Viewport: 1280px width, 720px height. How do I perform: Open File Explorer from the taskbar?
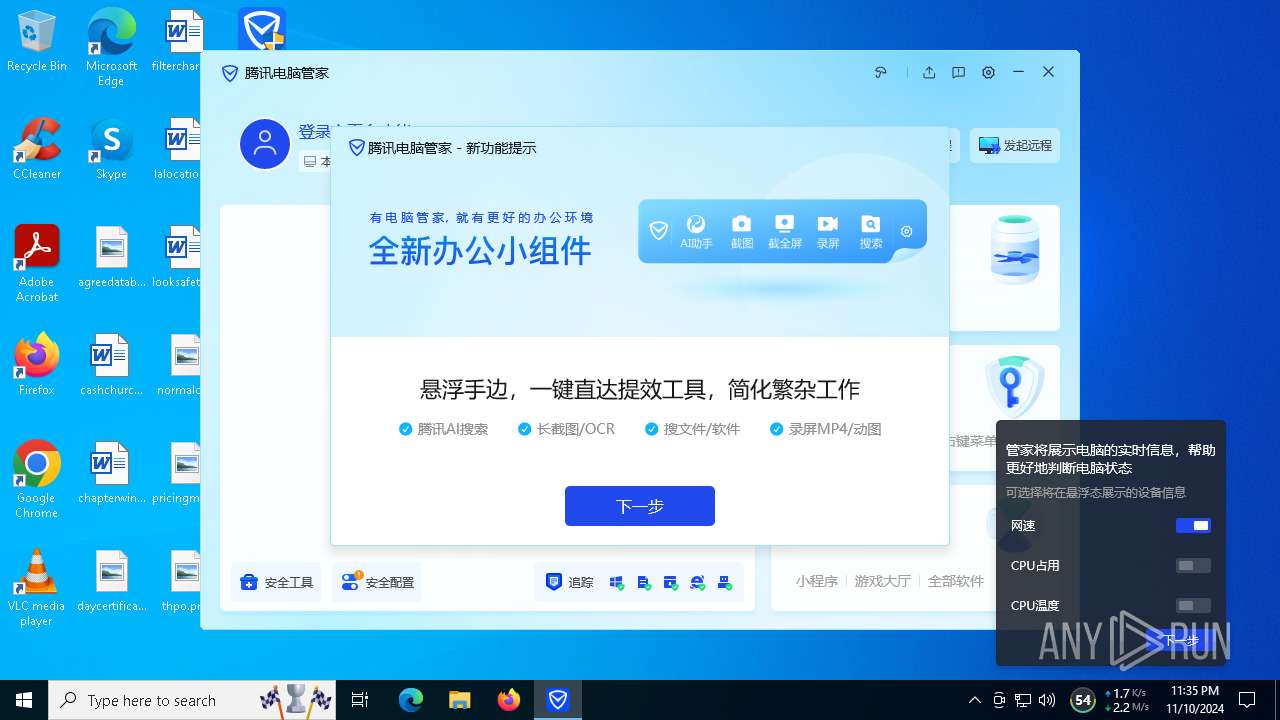[x=460, y=700]
